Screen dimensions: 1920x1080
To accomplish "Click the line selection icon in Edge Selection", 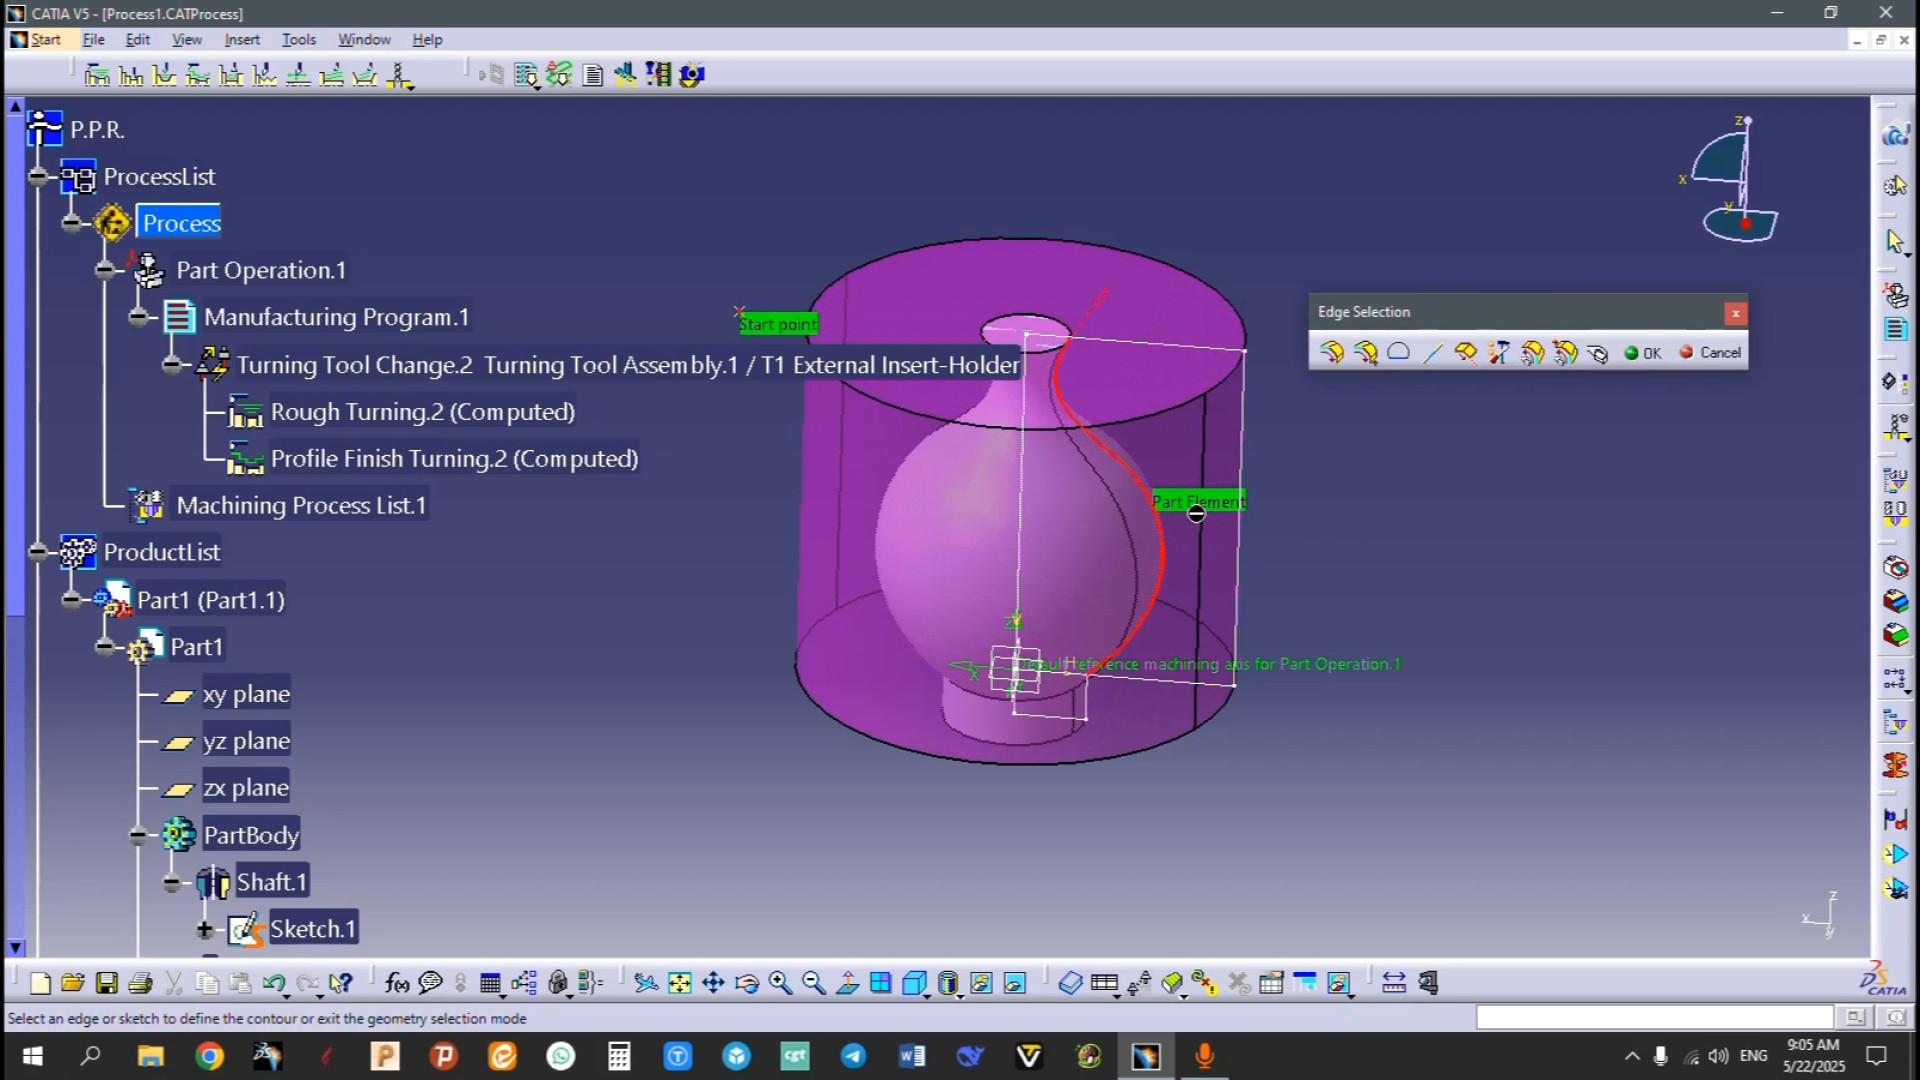I will click(x=1432, y=352).
